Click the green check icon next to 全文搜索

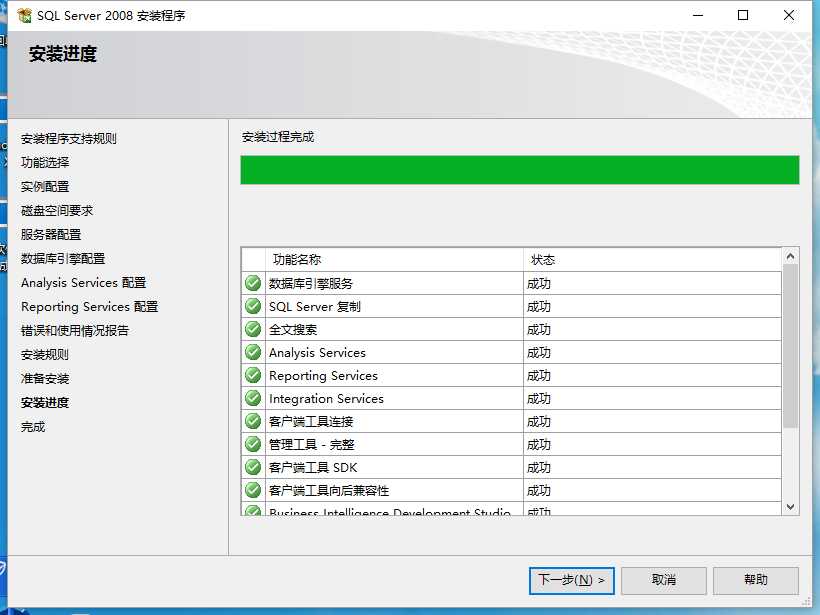pos(253,329)
